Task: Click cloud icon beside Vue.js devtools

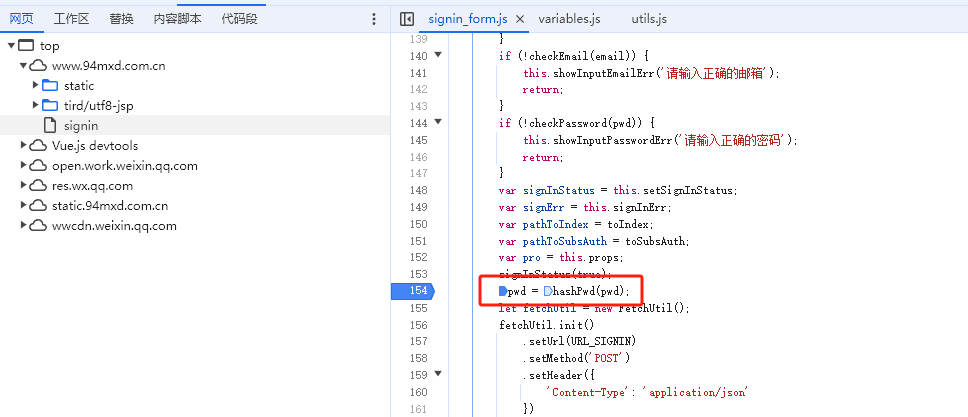Action: (x=38, y=146)
